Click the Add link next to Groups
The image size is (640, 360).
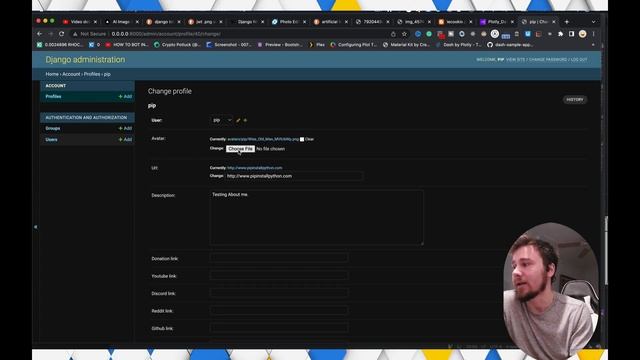(x=125, y=128)
